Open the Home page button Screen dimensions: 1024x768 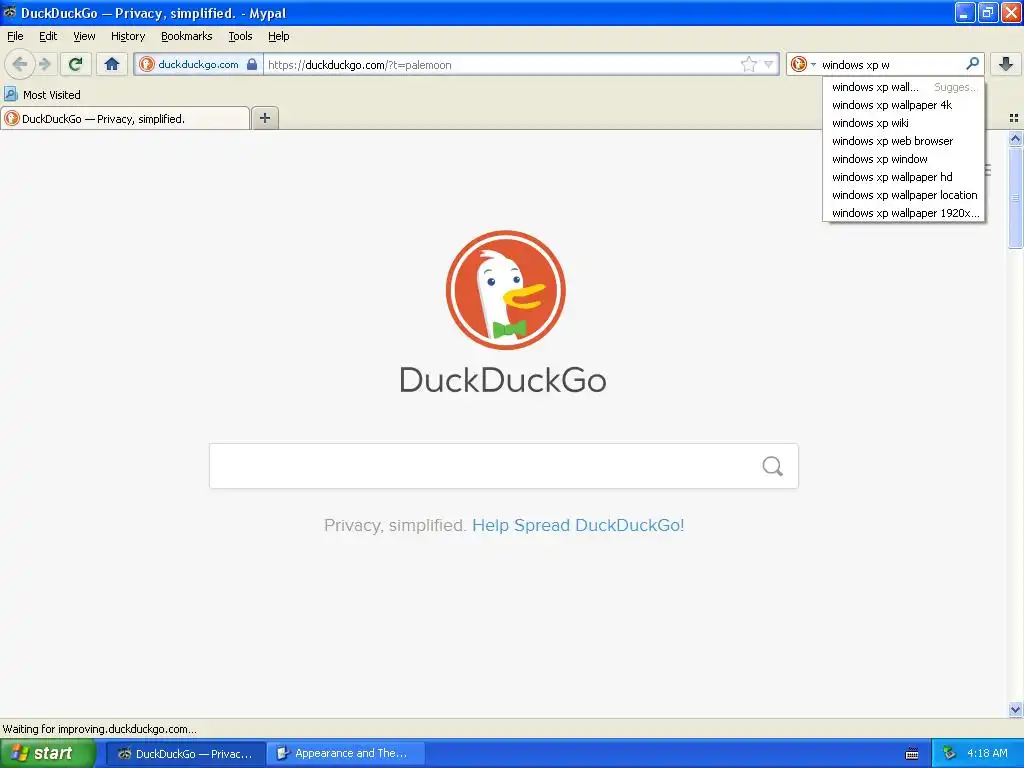[x=112, y=64]
